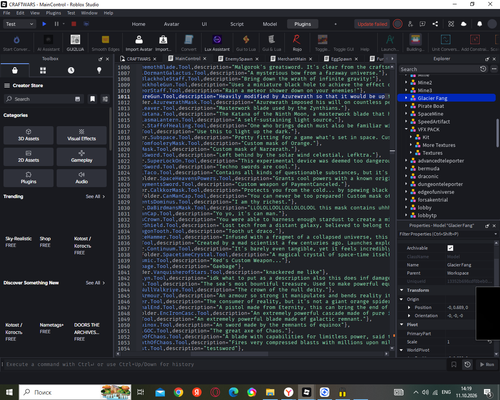The height and width of the screenshot is (400, 500).
Task: Open Google Chrome from the taskbar
Action: 178,392
